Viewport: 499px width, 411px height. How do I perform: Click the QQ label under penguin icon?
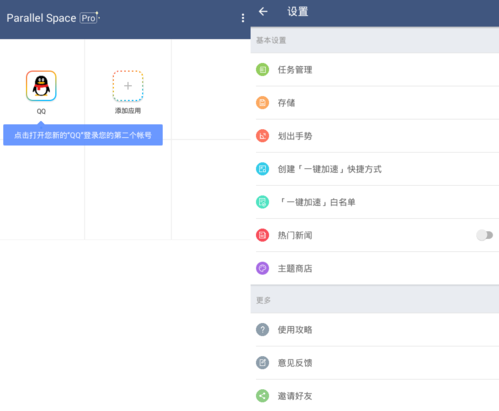point(41,111)
